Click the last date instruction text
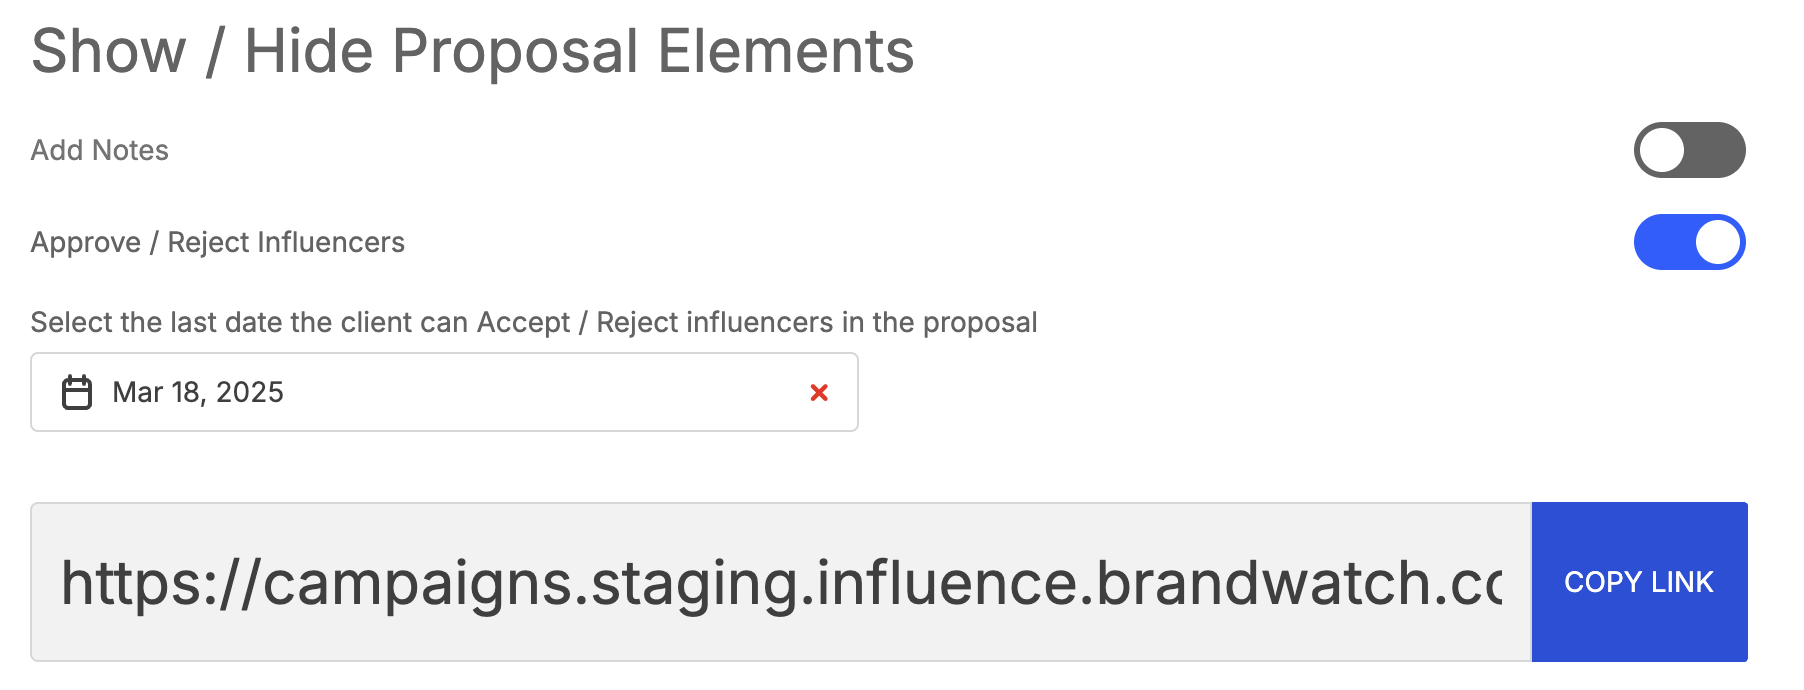This screenshot has width=1804, height=690. click(534, 322)
